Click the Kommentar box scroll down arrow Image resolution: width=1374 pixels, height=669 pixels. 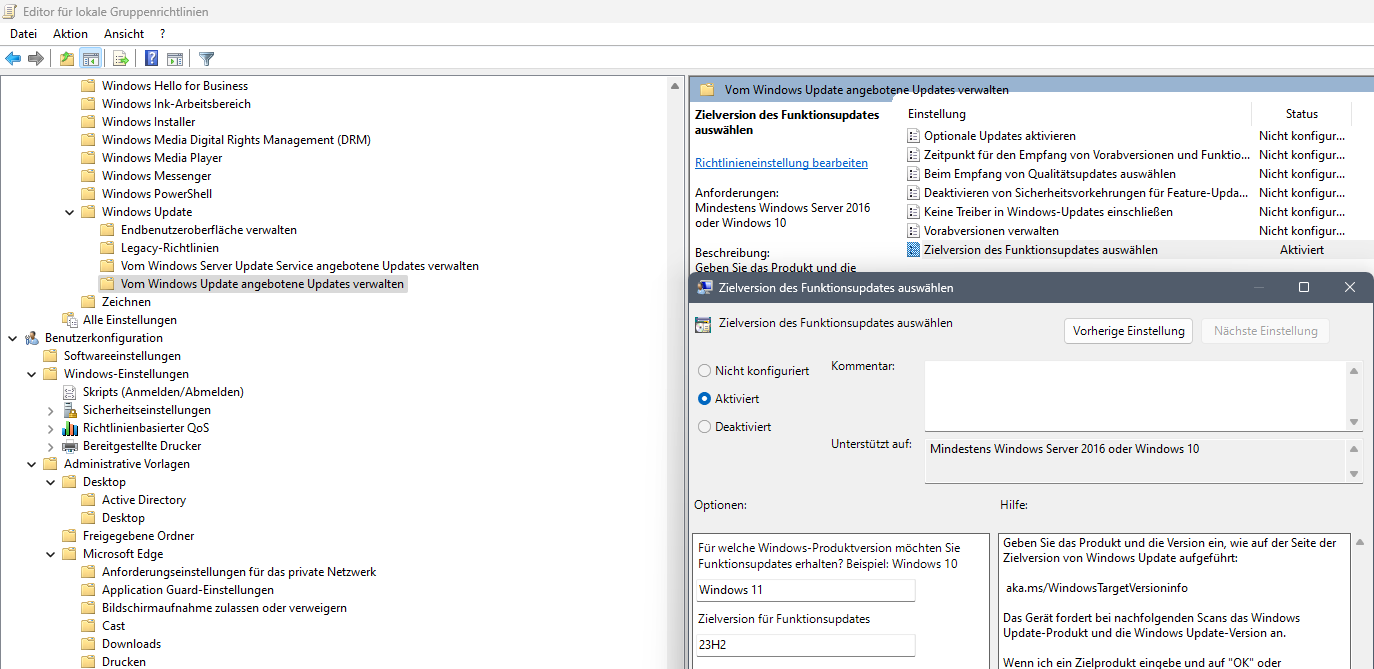point(1354,422)
